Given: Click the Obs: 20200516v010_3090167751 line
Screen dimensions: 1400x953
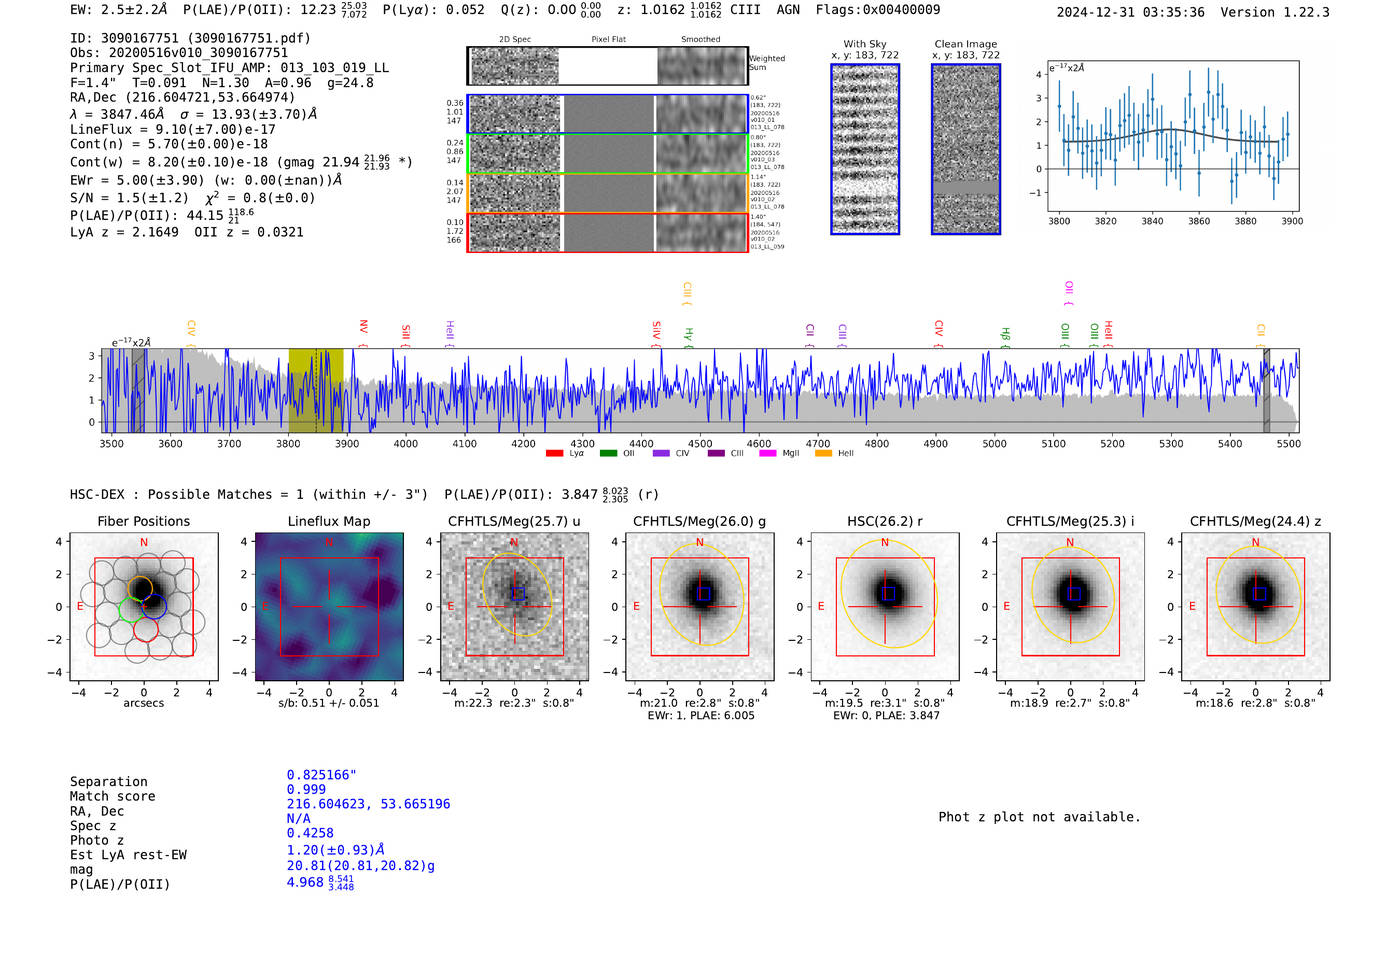Looking at the screenshot, I should coord(179,53).
